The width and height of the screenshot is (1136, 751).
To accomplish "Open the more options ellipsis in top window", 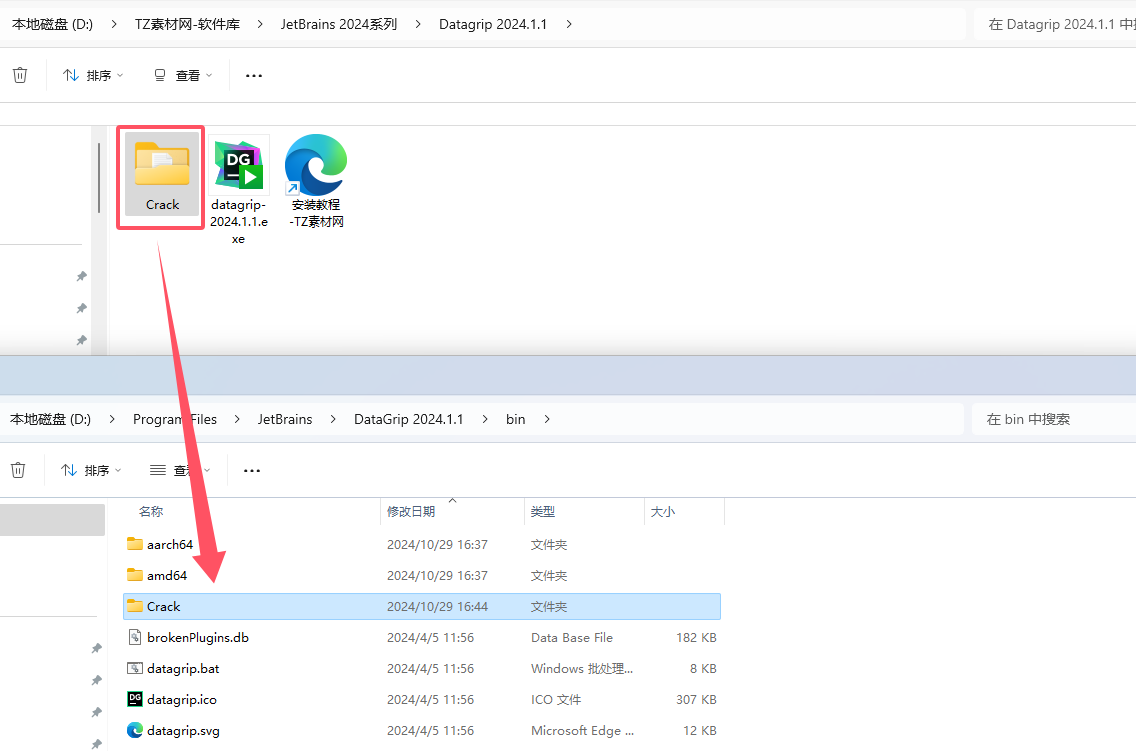I will click(254, 75).
